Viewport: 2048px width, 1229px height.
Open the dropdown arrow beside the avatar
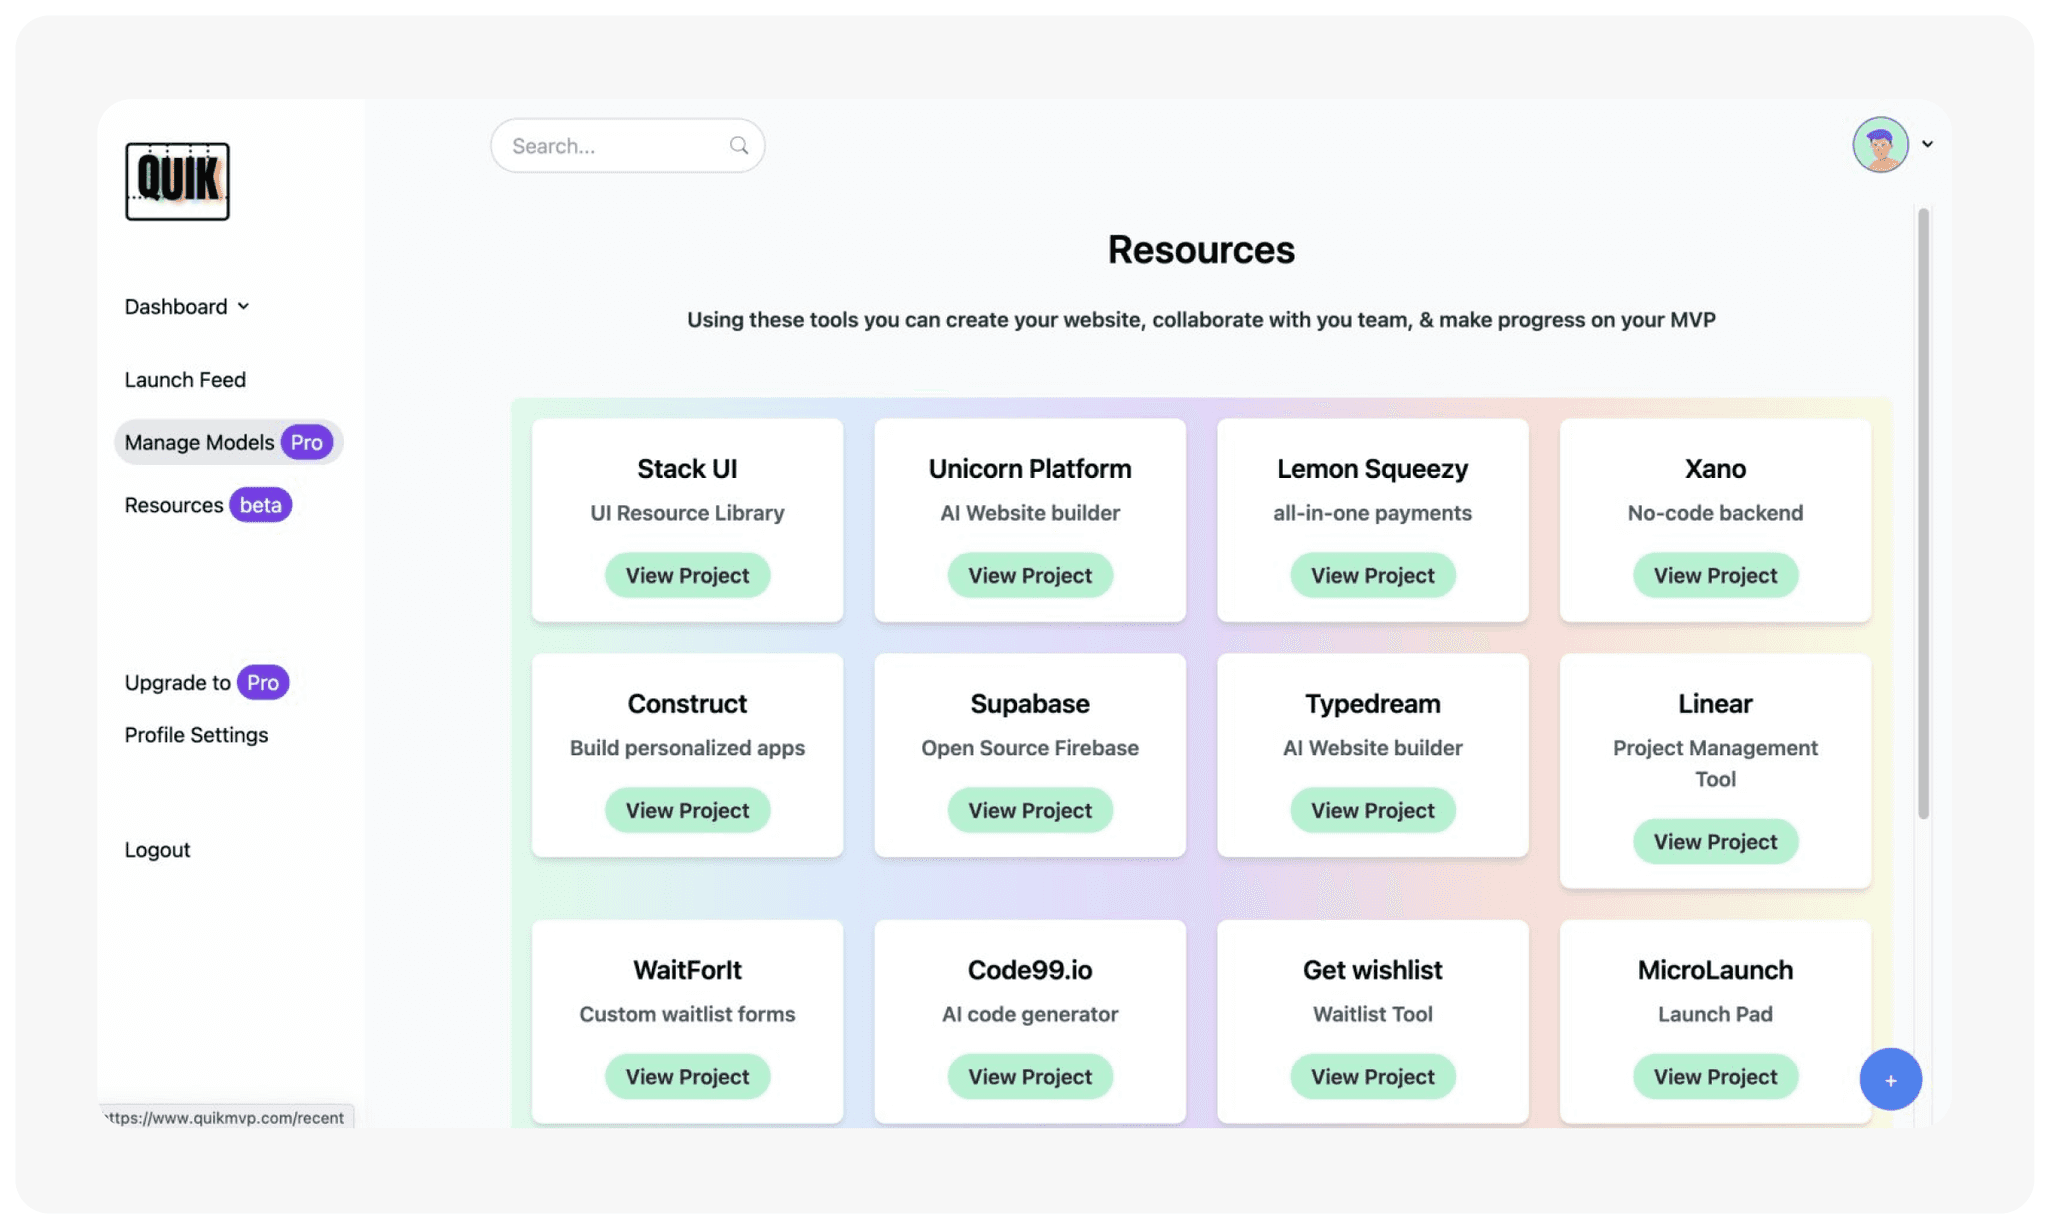pyautogui.click(x=1927, y=144)
